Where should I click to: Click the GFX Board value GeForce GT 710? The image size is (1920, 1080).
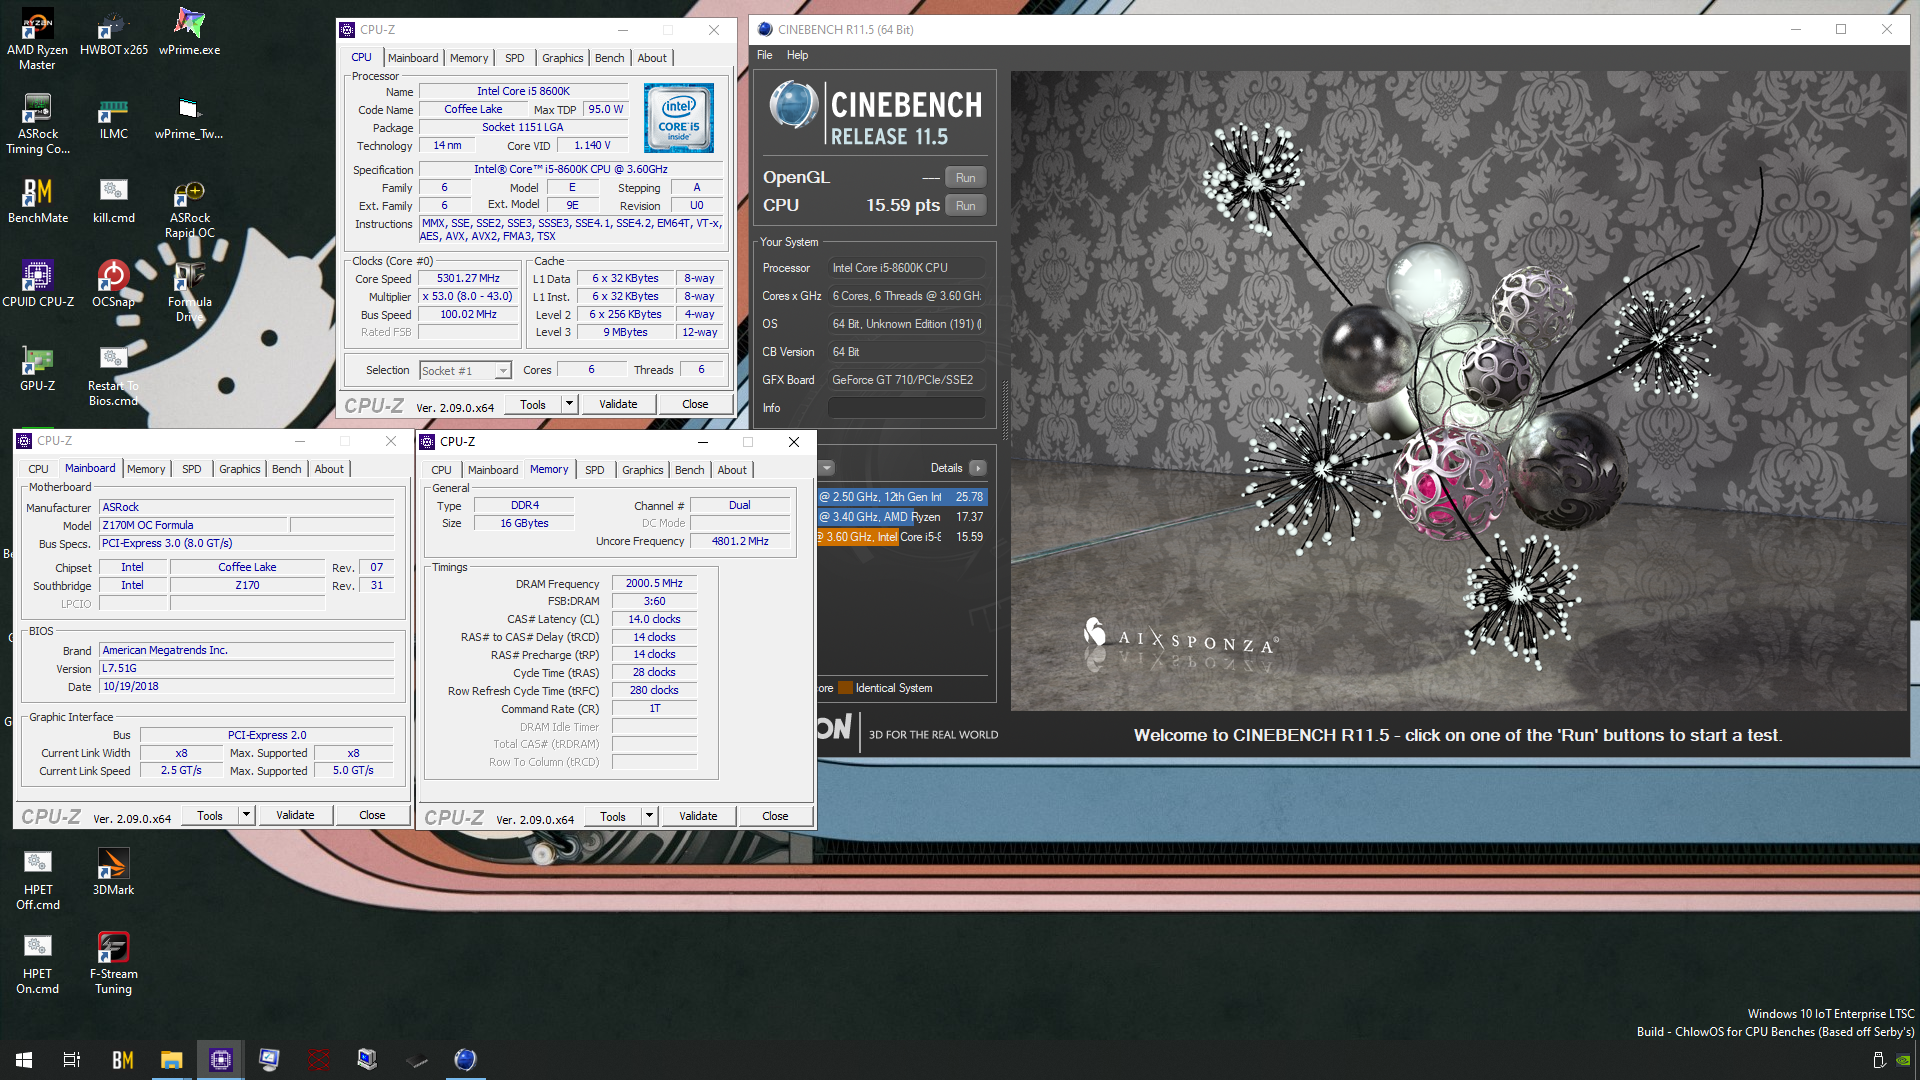coord(906,380)
